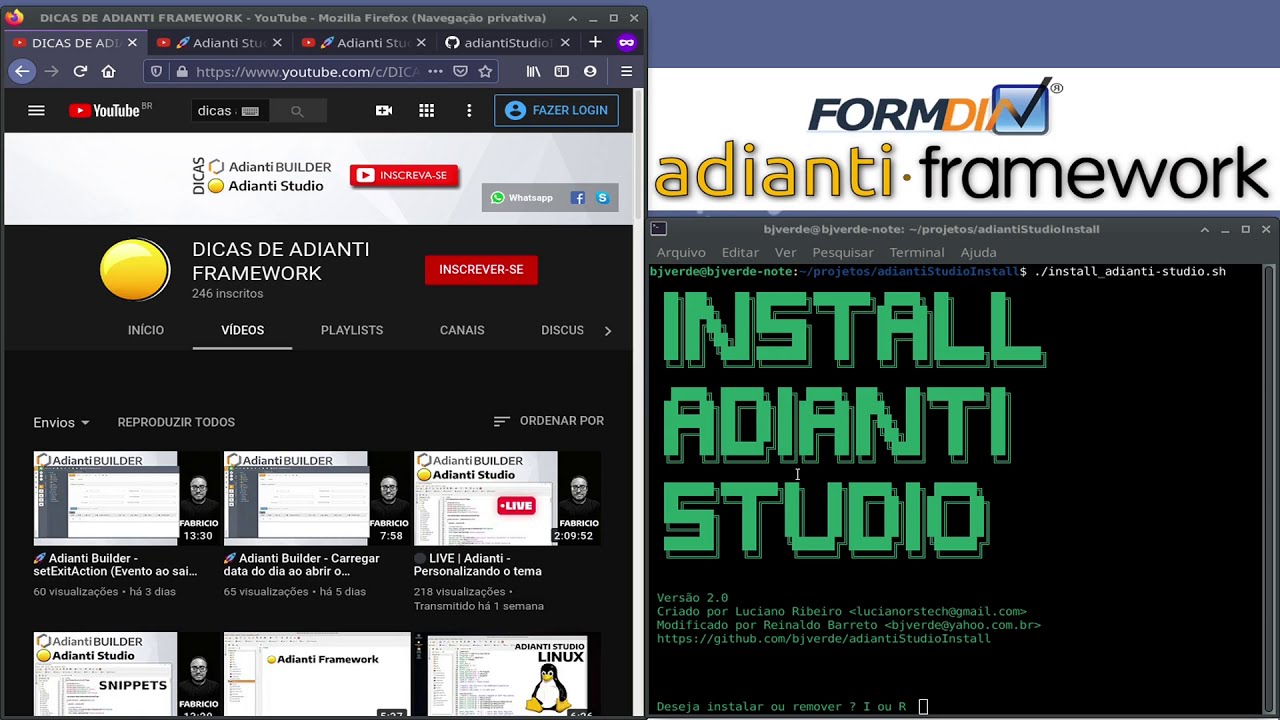Open terminal Arquivo menu

tap(681, 252)
